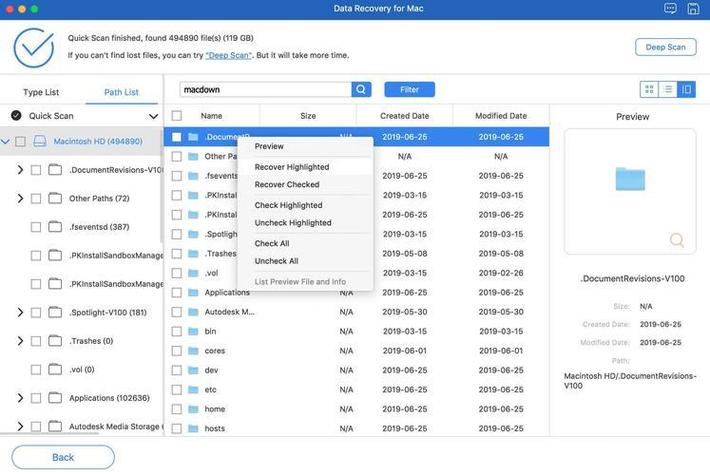
Task: Check the home row checkbox
Action: (177, 409)
